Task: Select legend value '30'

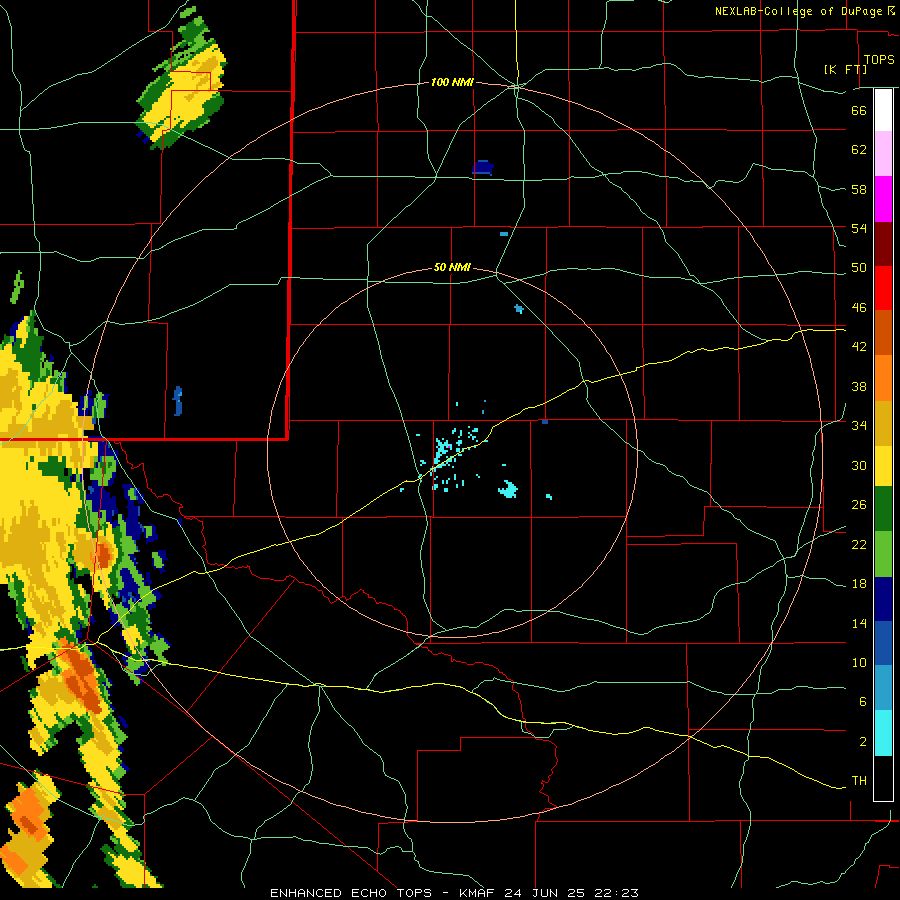Action: (859, 465)
